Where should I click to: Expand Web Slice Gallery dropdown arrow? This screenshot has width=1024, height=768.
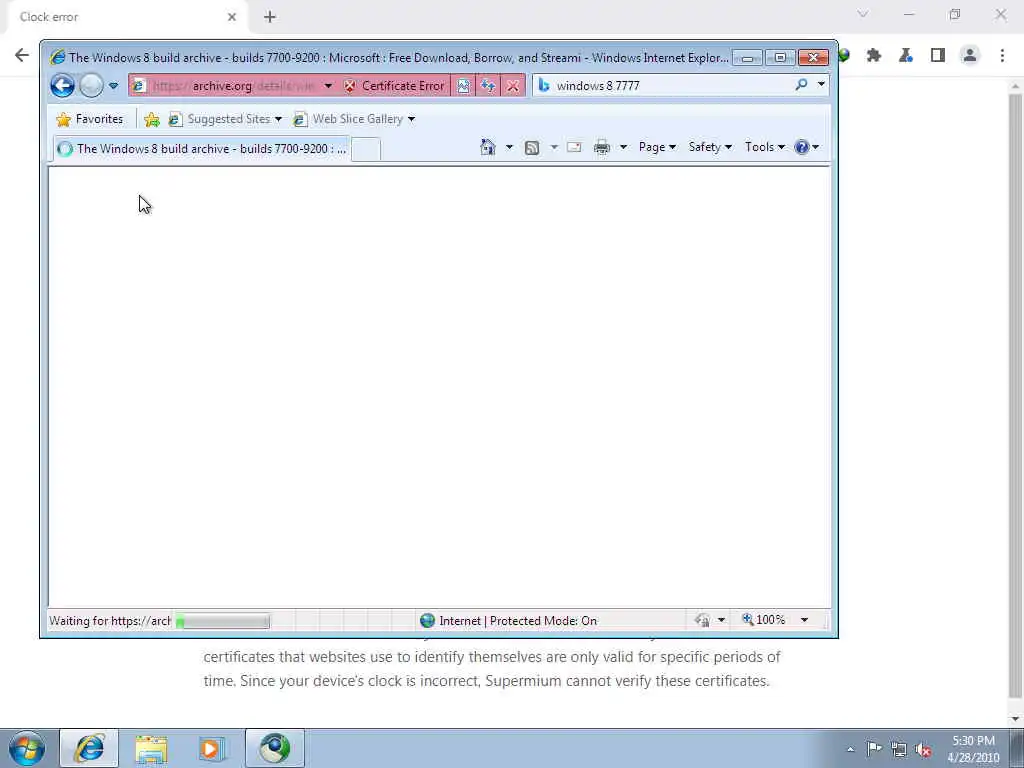click(411, 120)
